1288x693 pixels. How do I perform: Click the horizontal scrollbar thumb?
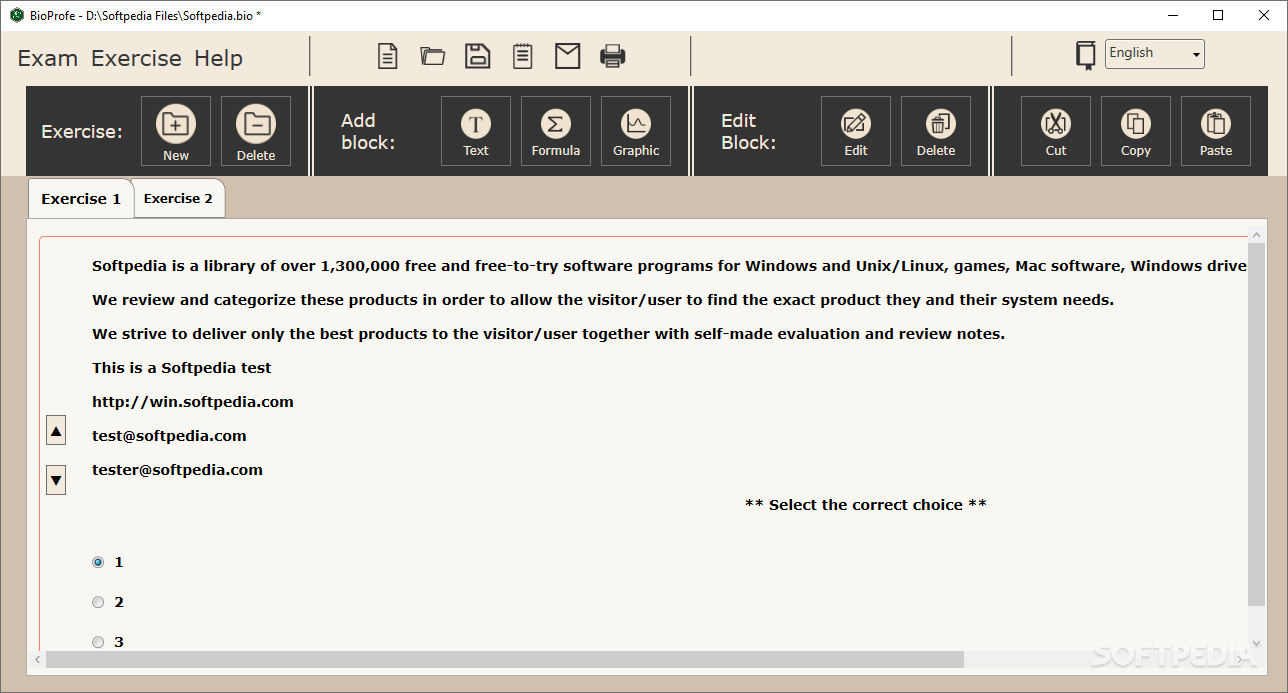coord(505,660)
